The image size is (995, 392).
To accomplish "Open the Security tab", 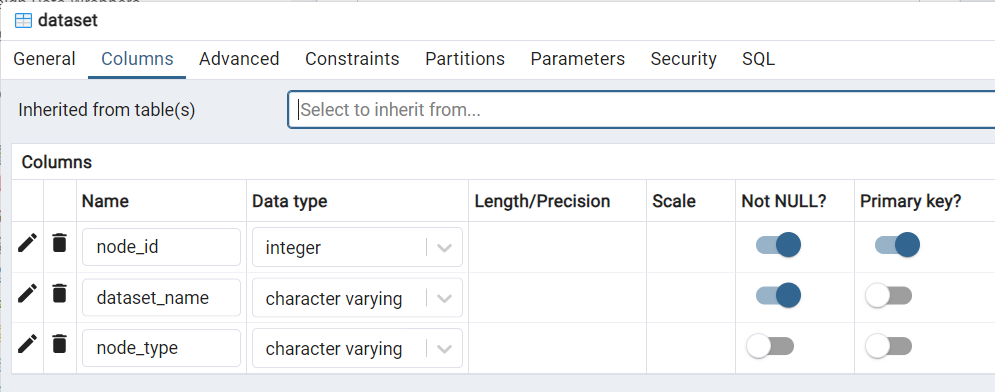I will 683,59.
